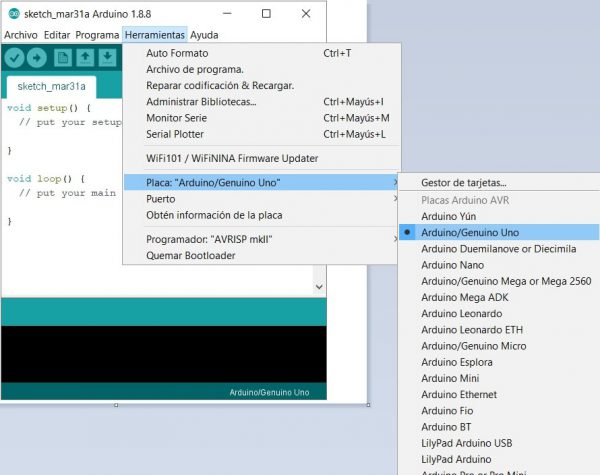Viewport: 600px width, 475px height.
Task: Select Arduino Duemilanove or Diecimila board
Action: click(499, 249)
